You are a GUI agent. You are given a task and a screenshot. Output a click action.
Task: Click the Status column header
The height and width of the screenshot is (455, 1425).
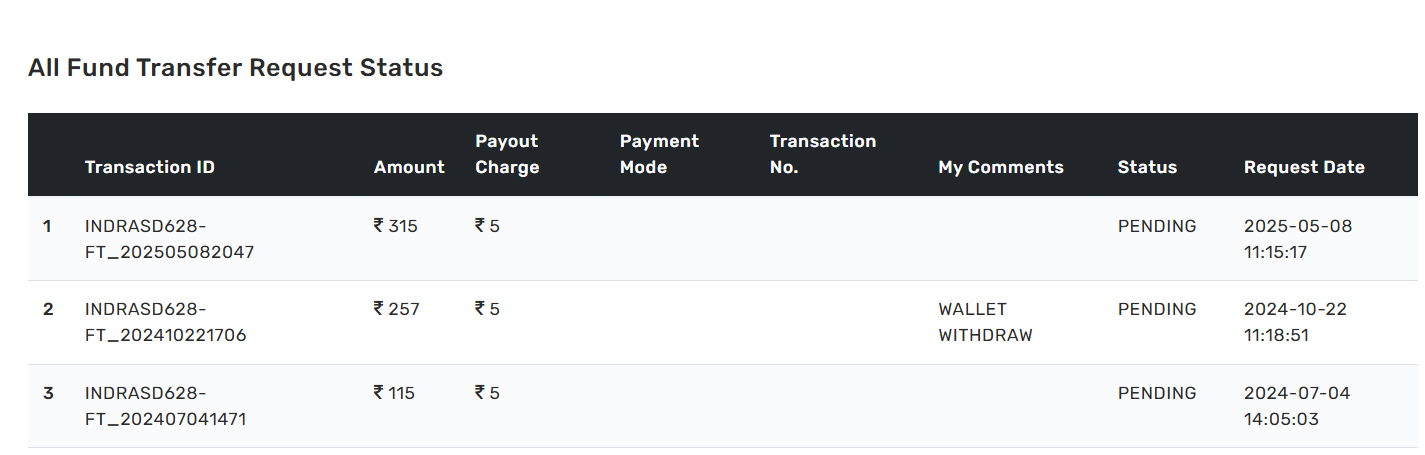[1147, 167]
